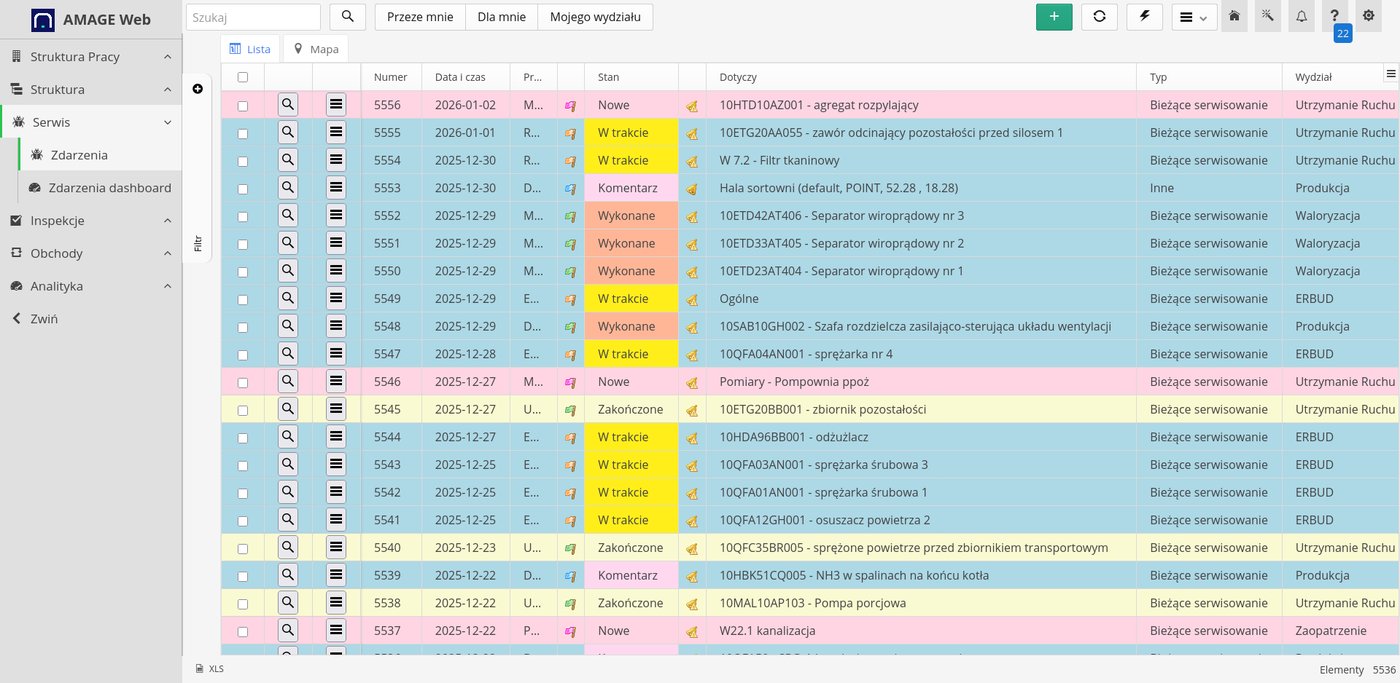Click the search magnifier button beside Szukaj
The image size is (1400, 683).
pos(347,17)
